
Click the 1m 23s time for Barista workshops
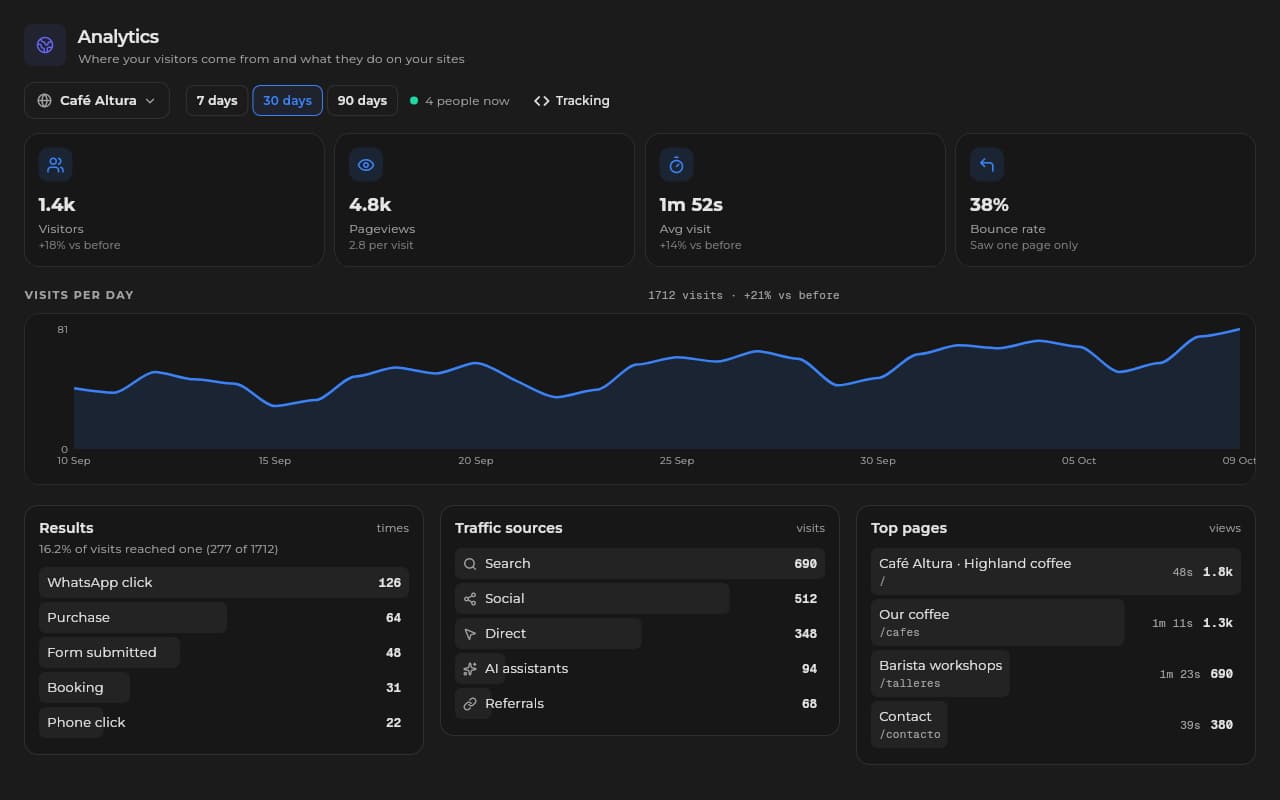tap(1180, 675)
